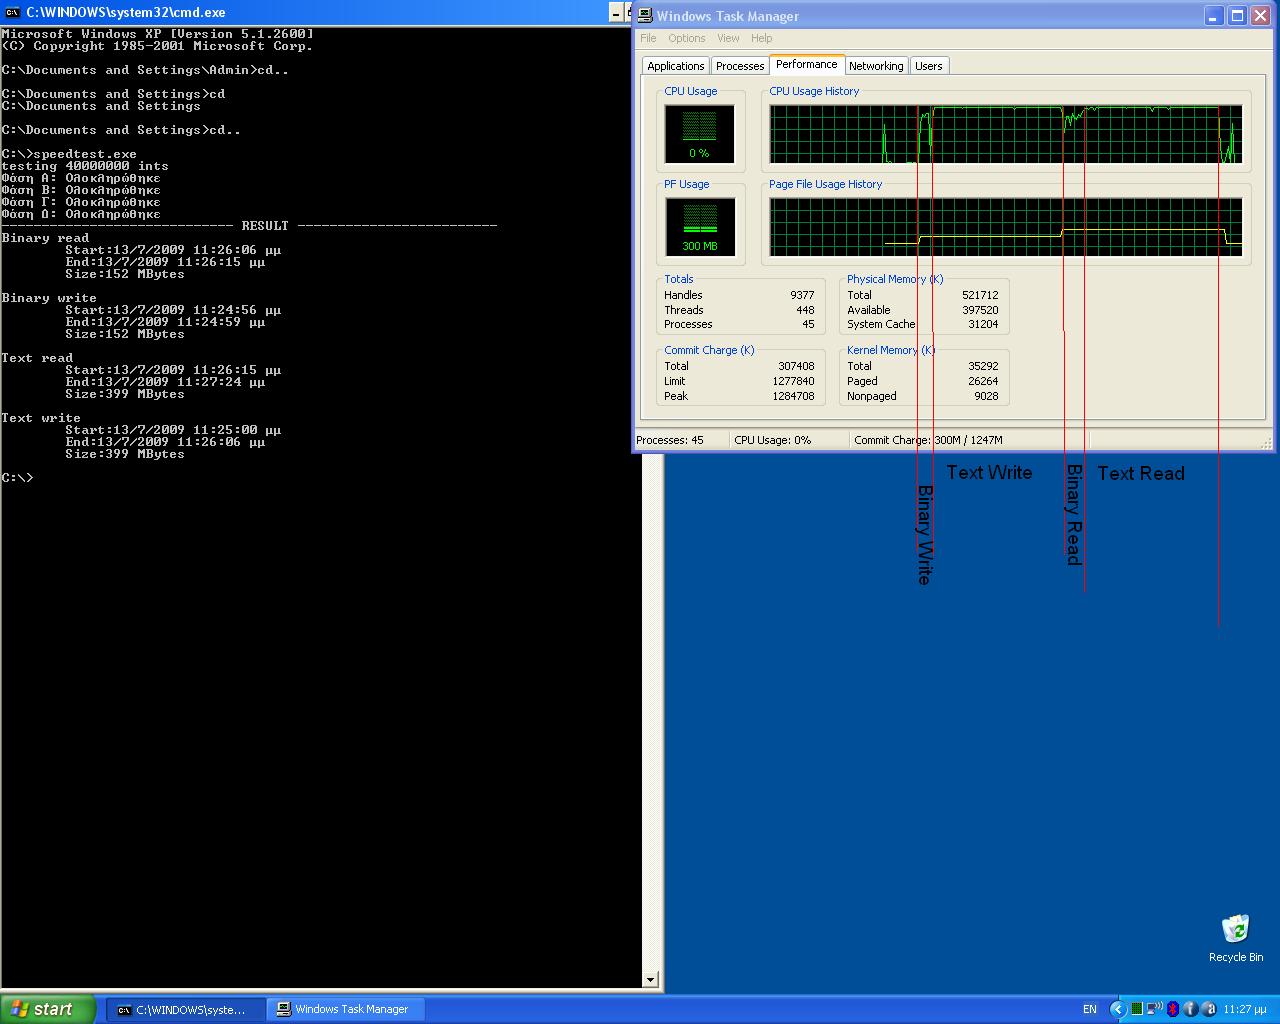Minimize the Windows Task Manager window

point(1214,15)
